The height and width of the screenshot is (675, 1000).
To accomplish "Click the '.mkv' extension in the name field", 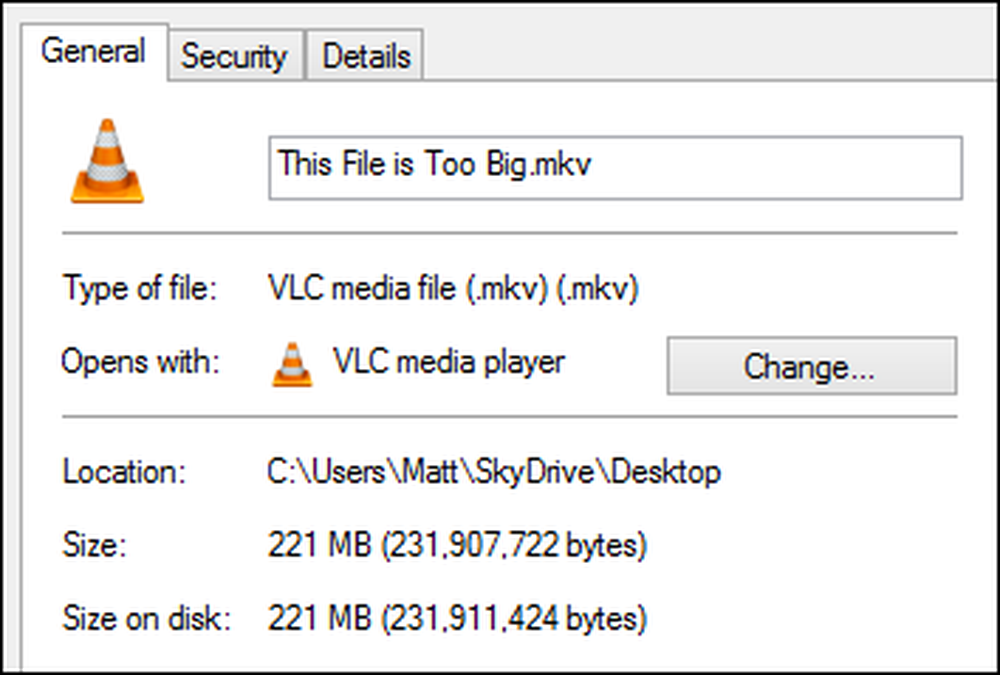I will point(561,165).
